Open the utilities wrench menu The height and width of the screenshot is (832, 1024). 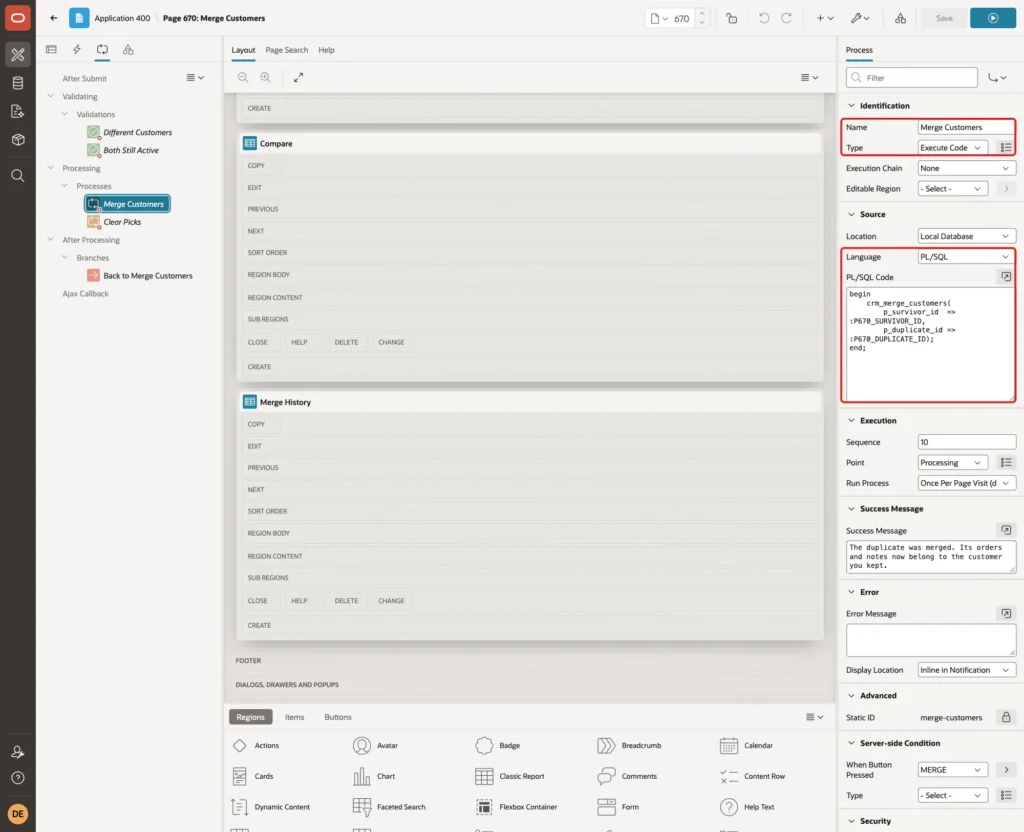pos(860,18)
